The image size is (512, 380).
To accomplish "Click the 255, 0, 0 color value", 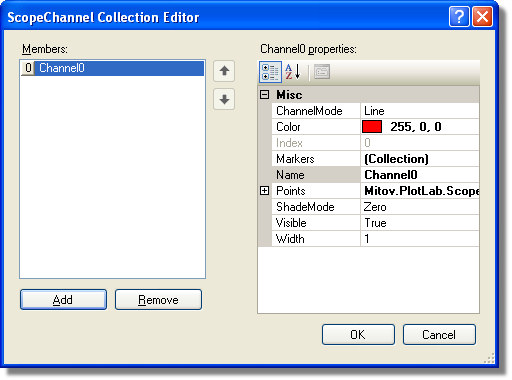I will (416, 127).
